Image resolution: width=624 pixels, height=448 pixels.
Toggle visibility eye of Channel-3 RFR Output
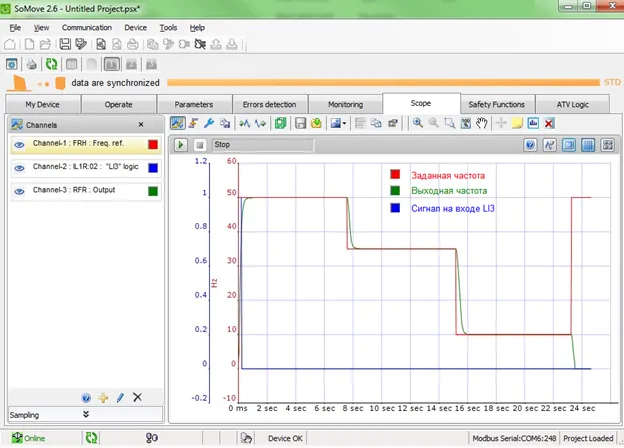19,190
